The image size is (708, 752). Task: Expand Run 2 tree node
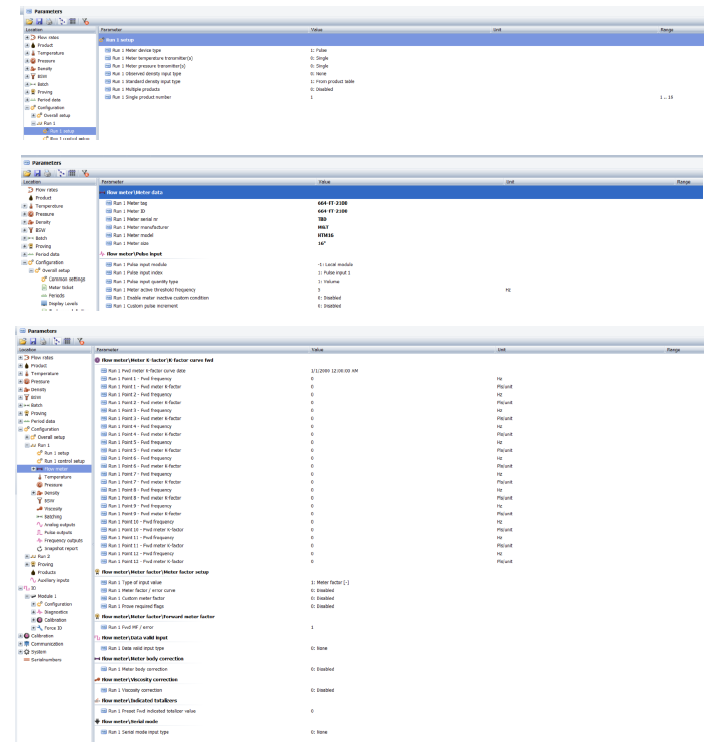27,556
